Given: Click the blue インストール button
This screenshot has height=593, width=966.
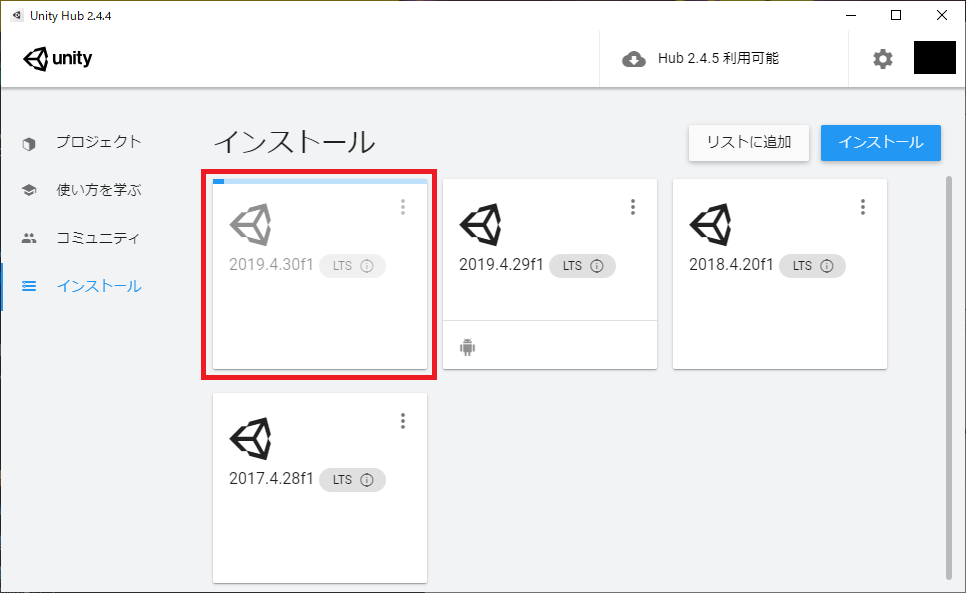Looking at the screenshot, I should click(x=880, y=142).
